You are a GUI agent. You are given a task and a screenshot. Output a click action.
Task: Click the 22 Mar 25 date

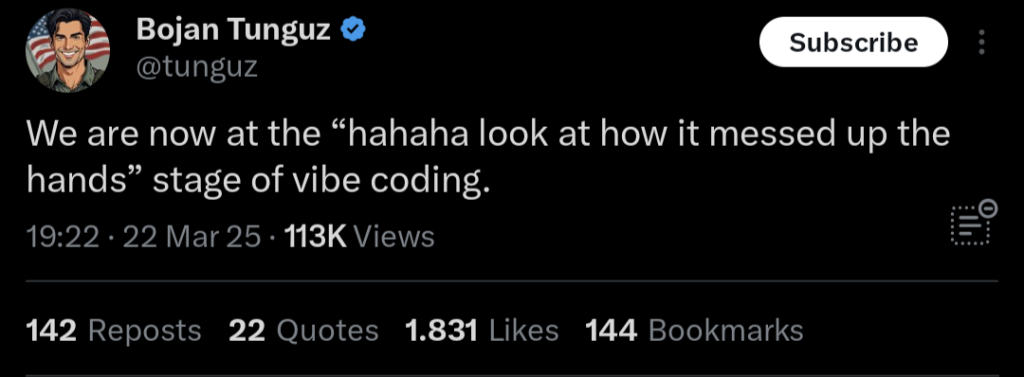pyautogui.click(x=191, y=236)
